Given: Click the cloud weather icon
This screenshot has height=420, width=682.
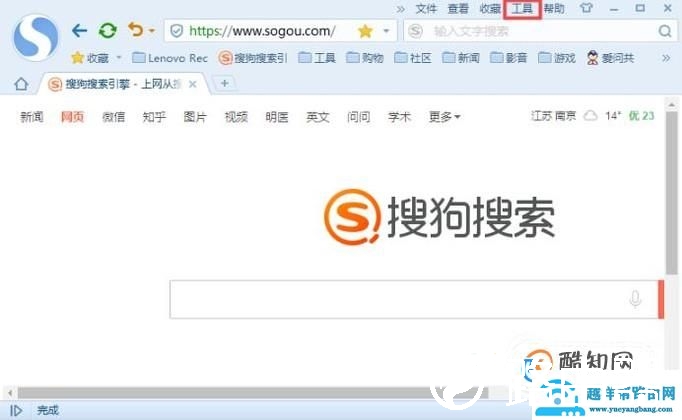Looking at the screenshot, I should pos(590,116).
